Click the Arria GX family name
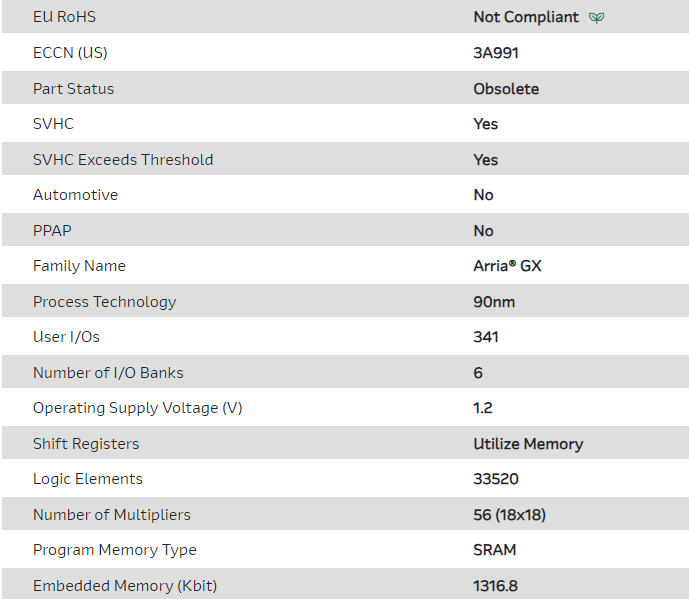The width and height of the screenshot is (689, 599). click(507, 266)
